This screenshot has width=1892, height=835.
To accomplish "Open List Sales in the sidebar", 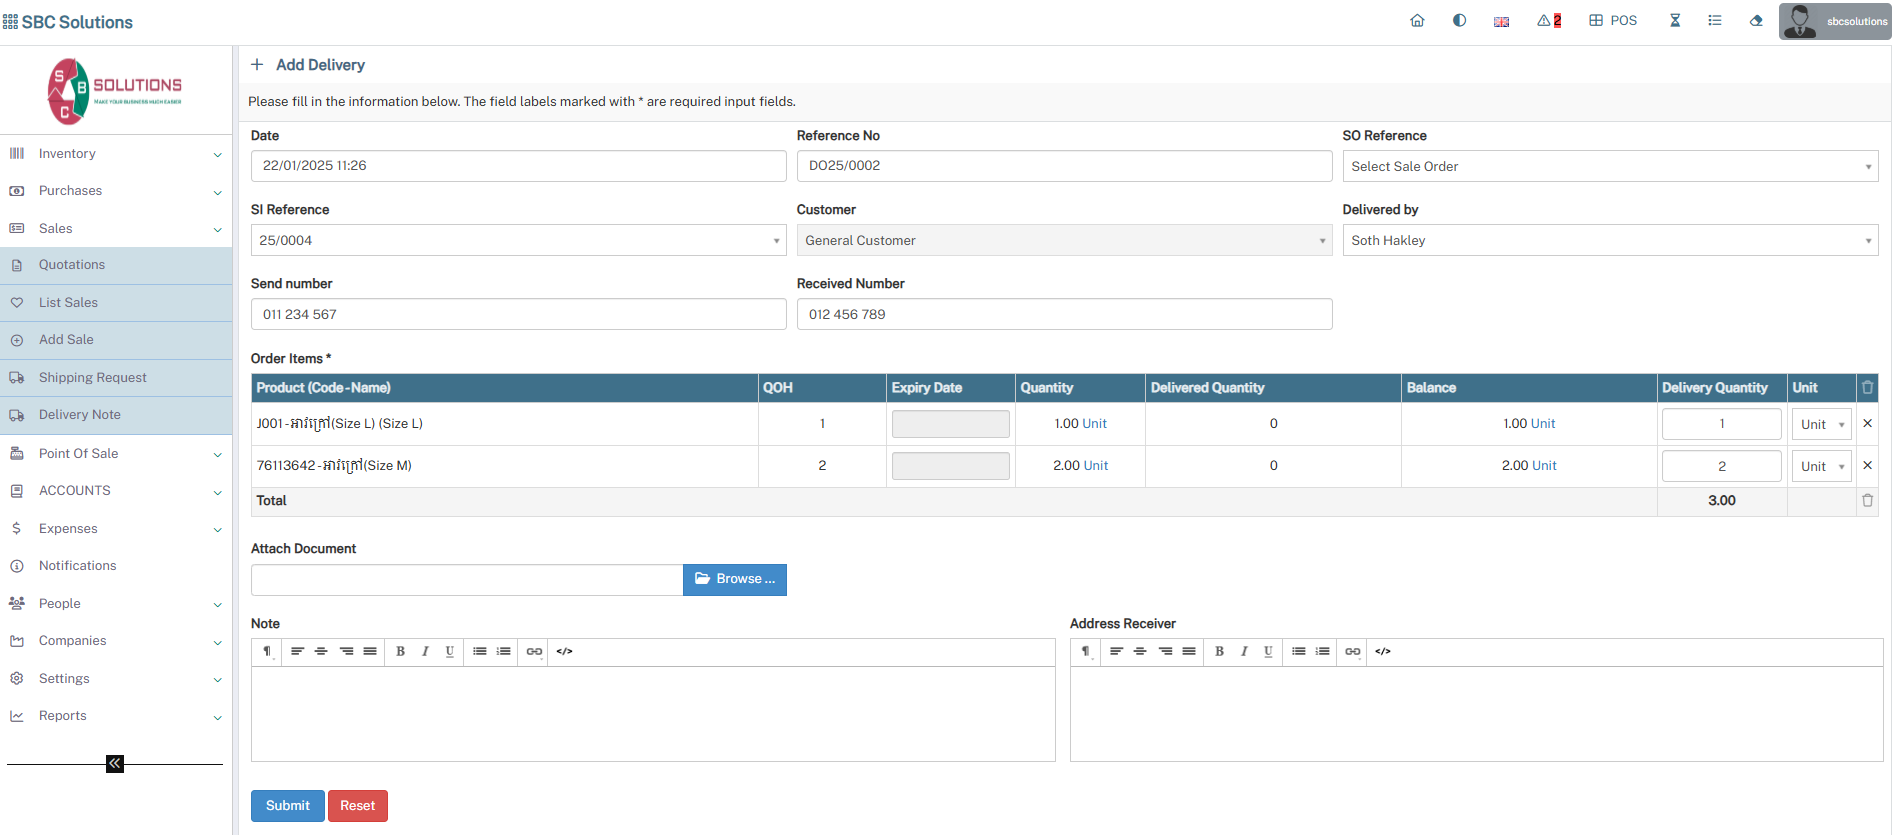I will click(x=68, y=303).
